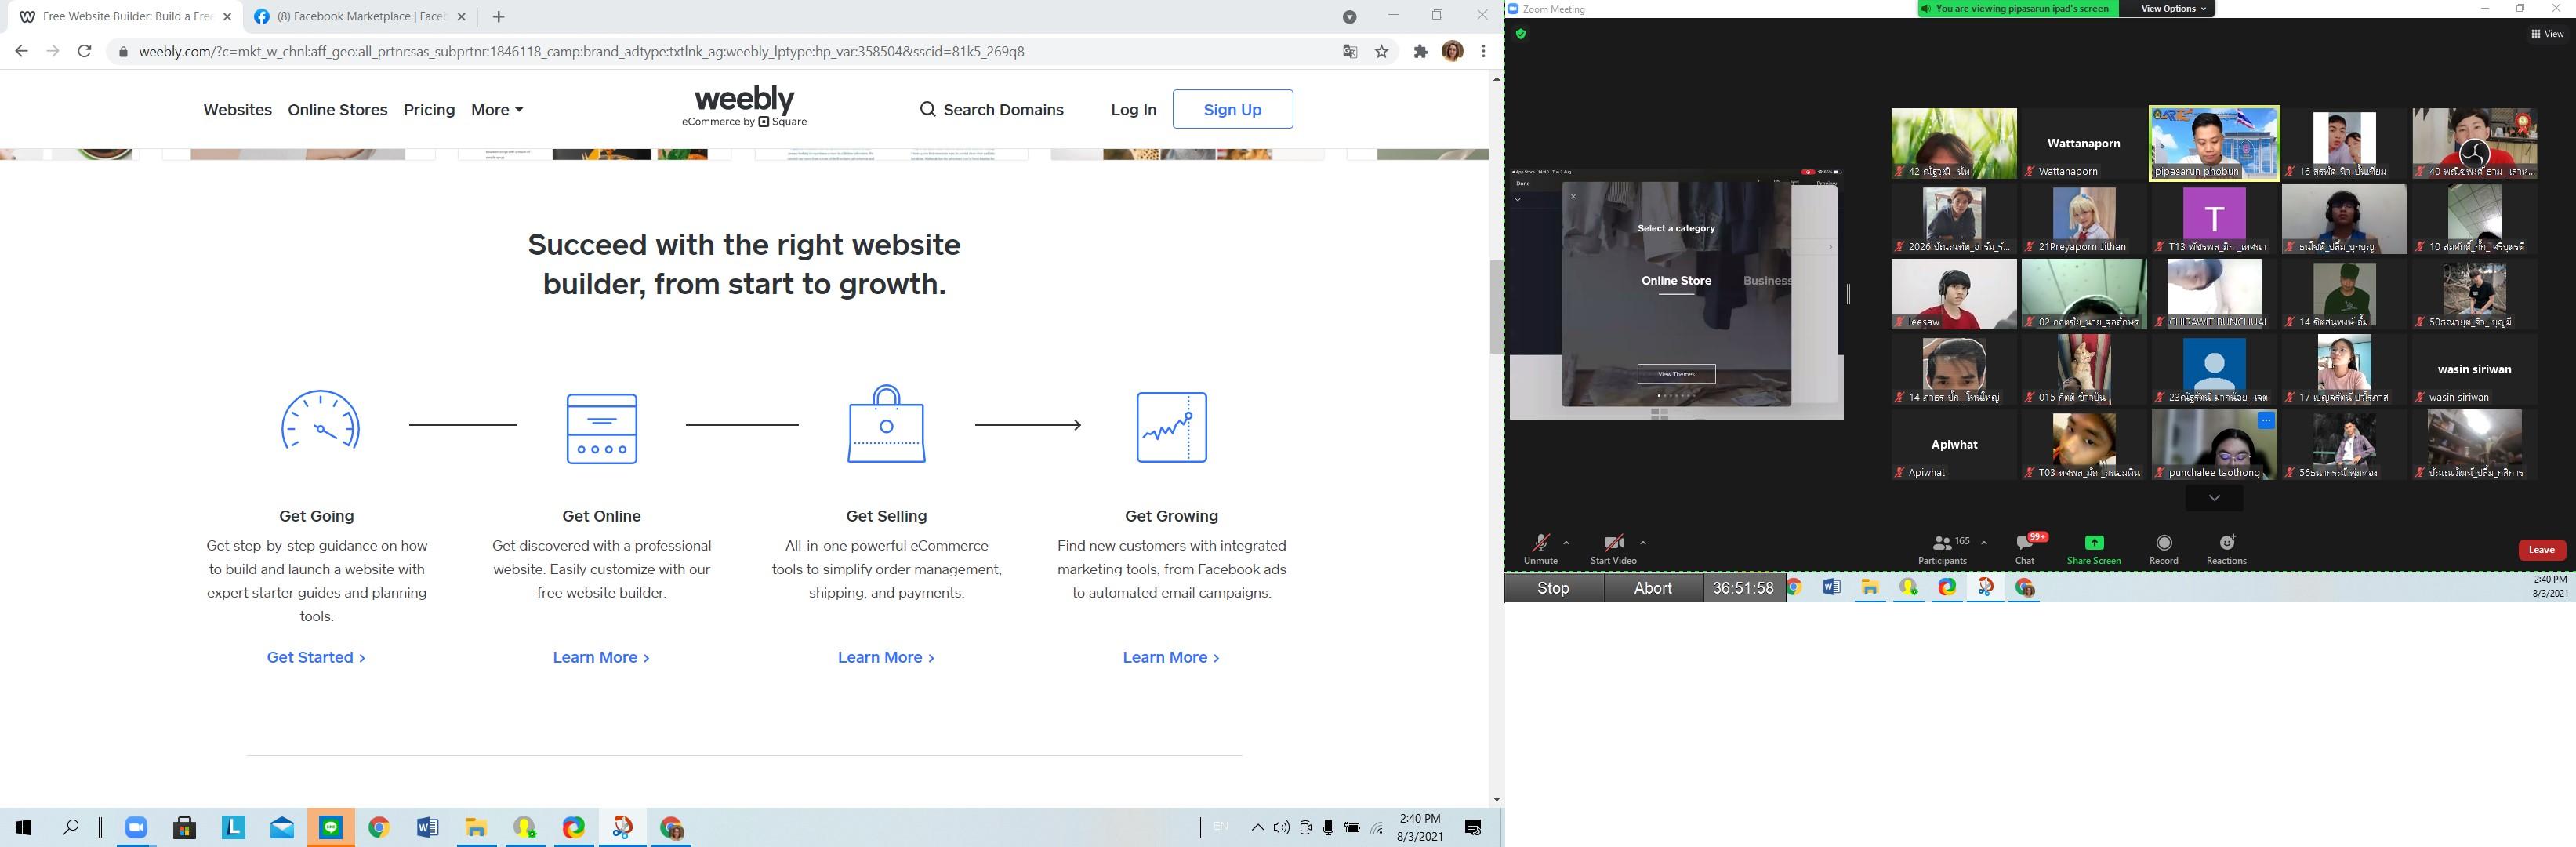Open the Zoom Participants panel
The image size is (2576, 847).
[1942, 549]
